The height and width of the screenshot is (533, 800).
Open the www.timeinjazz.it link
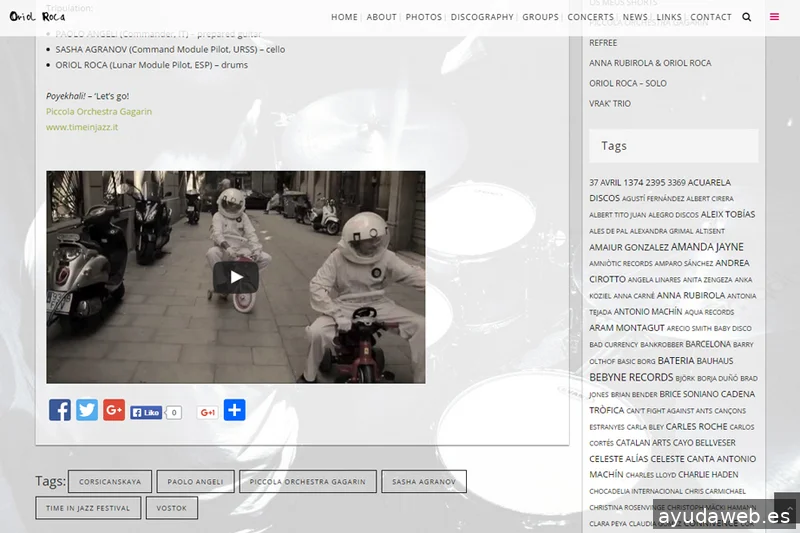pos(82,127)
